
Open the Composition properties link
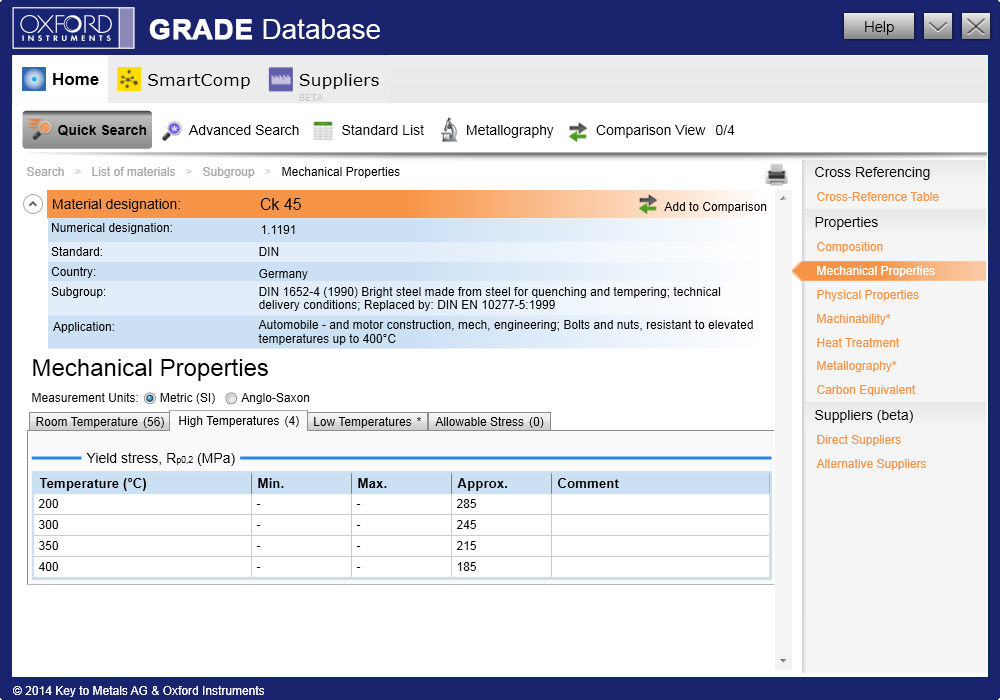(x=849, y=247)
